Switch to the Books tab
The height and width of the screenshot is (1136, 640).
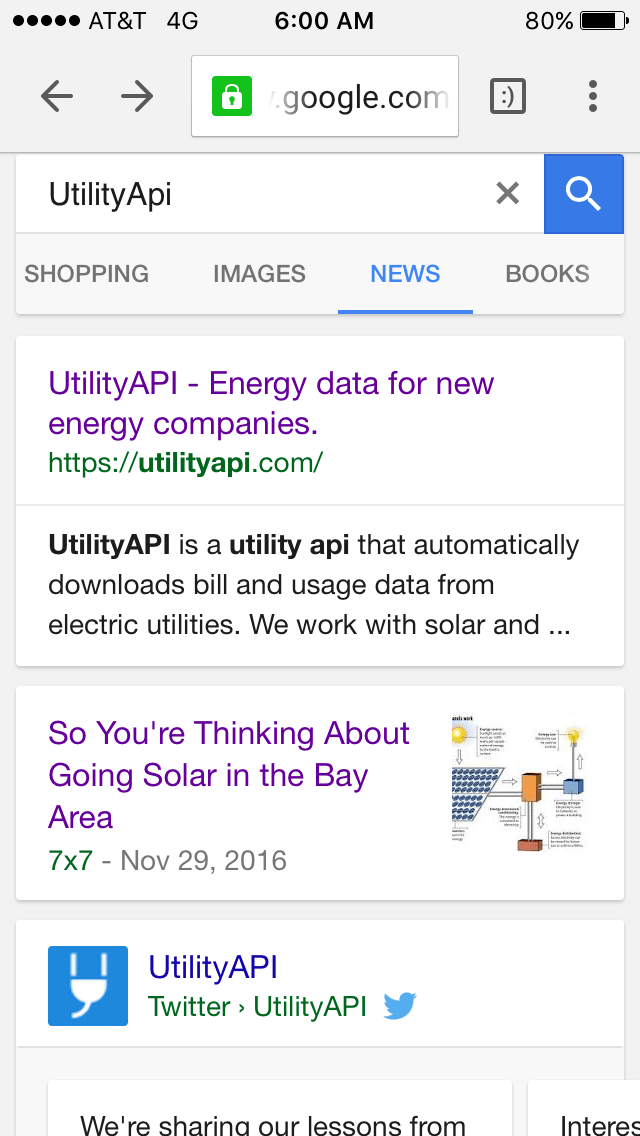pyautogui.click(x=547, y=274)
